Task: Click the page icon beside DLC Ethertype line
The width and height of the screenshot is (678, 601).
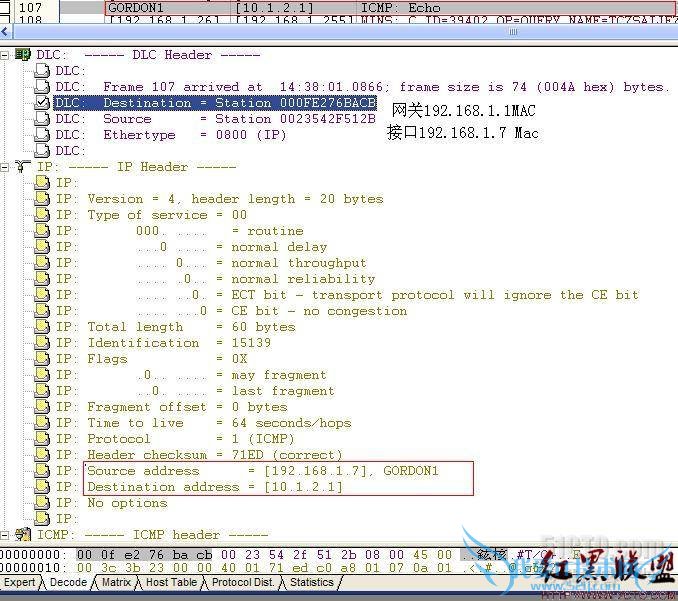Action: (x=41, y=135)
